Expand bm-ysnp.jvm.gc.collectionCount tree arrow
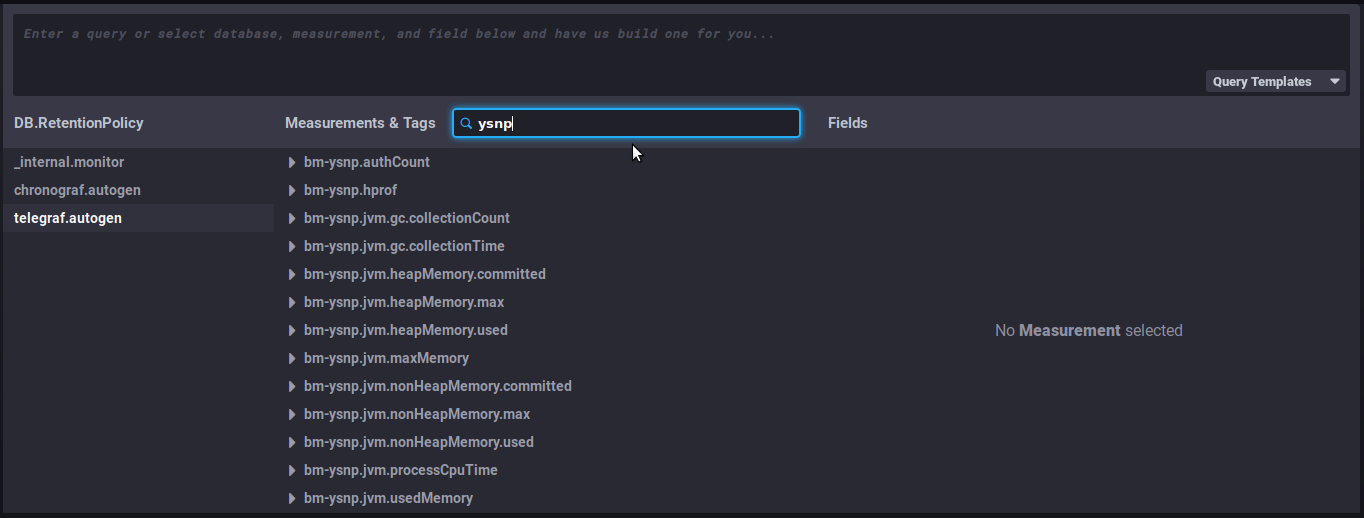Screen dimensions: 1364x518 [x=292, y=218]
